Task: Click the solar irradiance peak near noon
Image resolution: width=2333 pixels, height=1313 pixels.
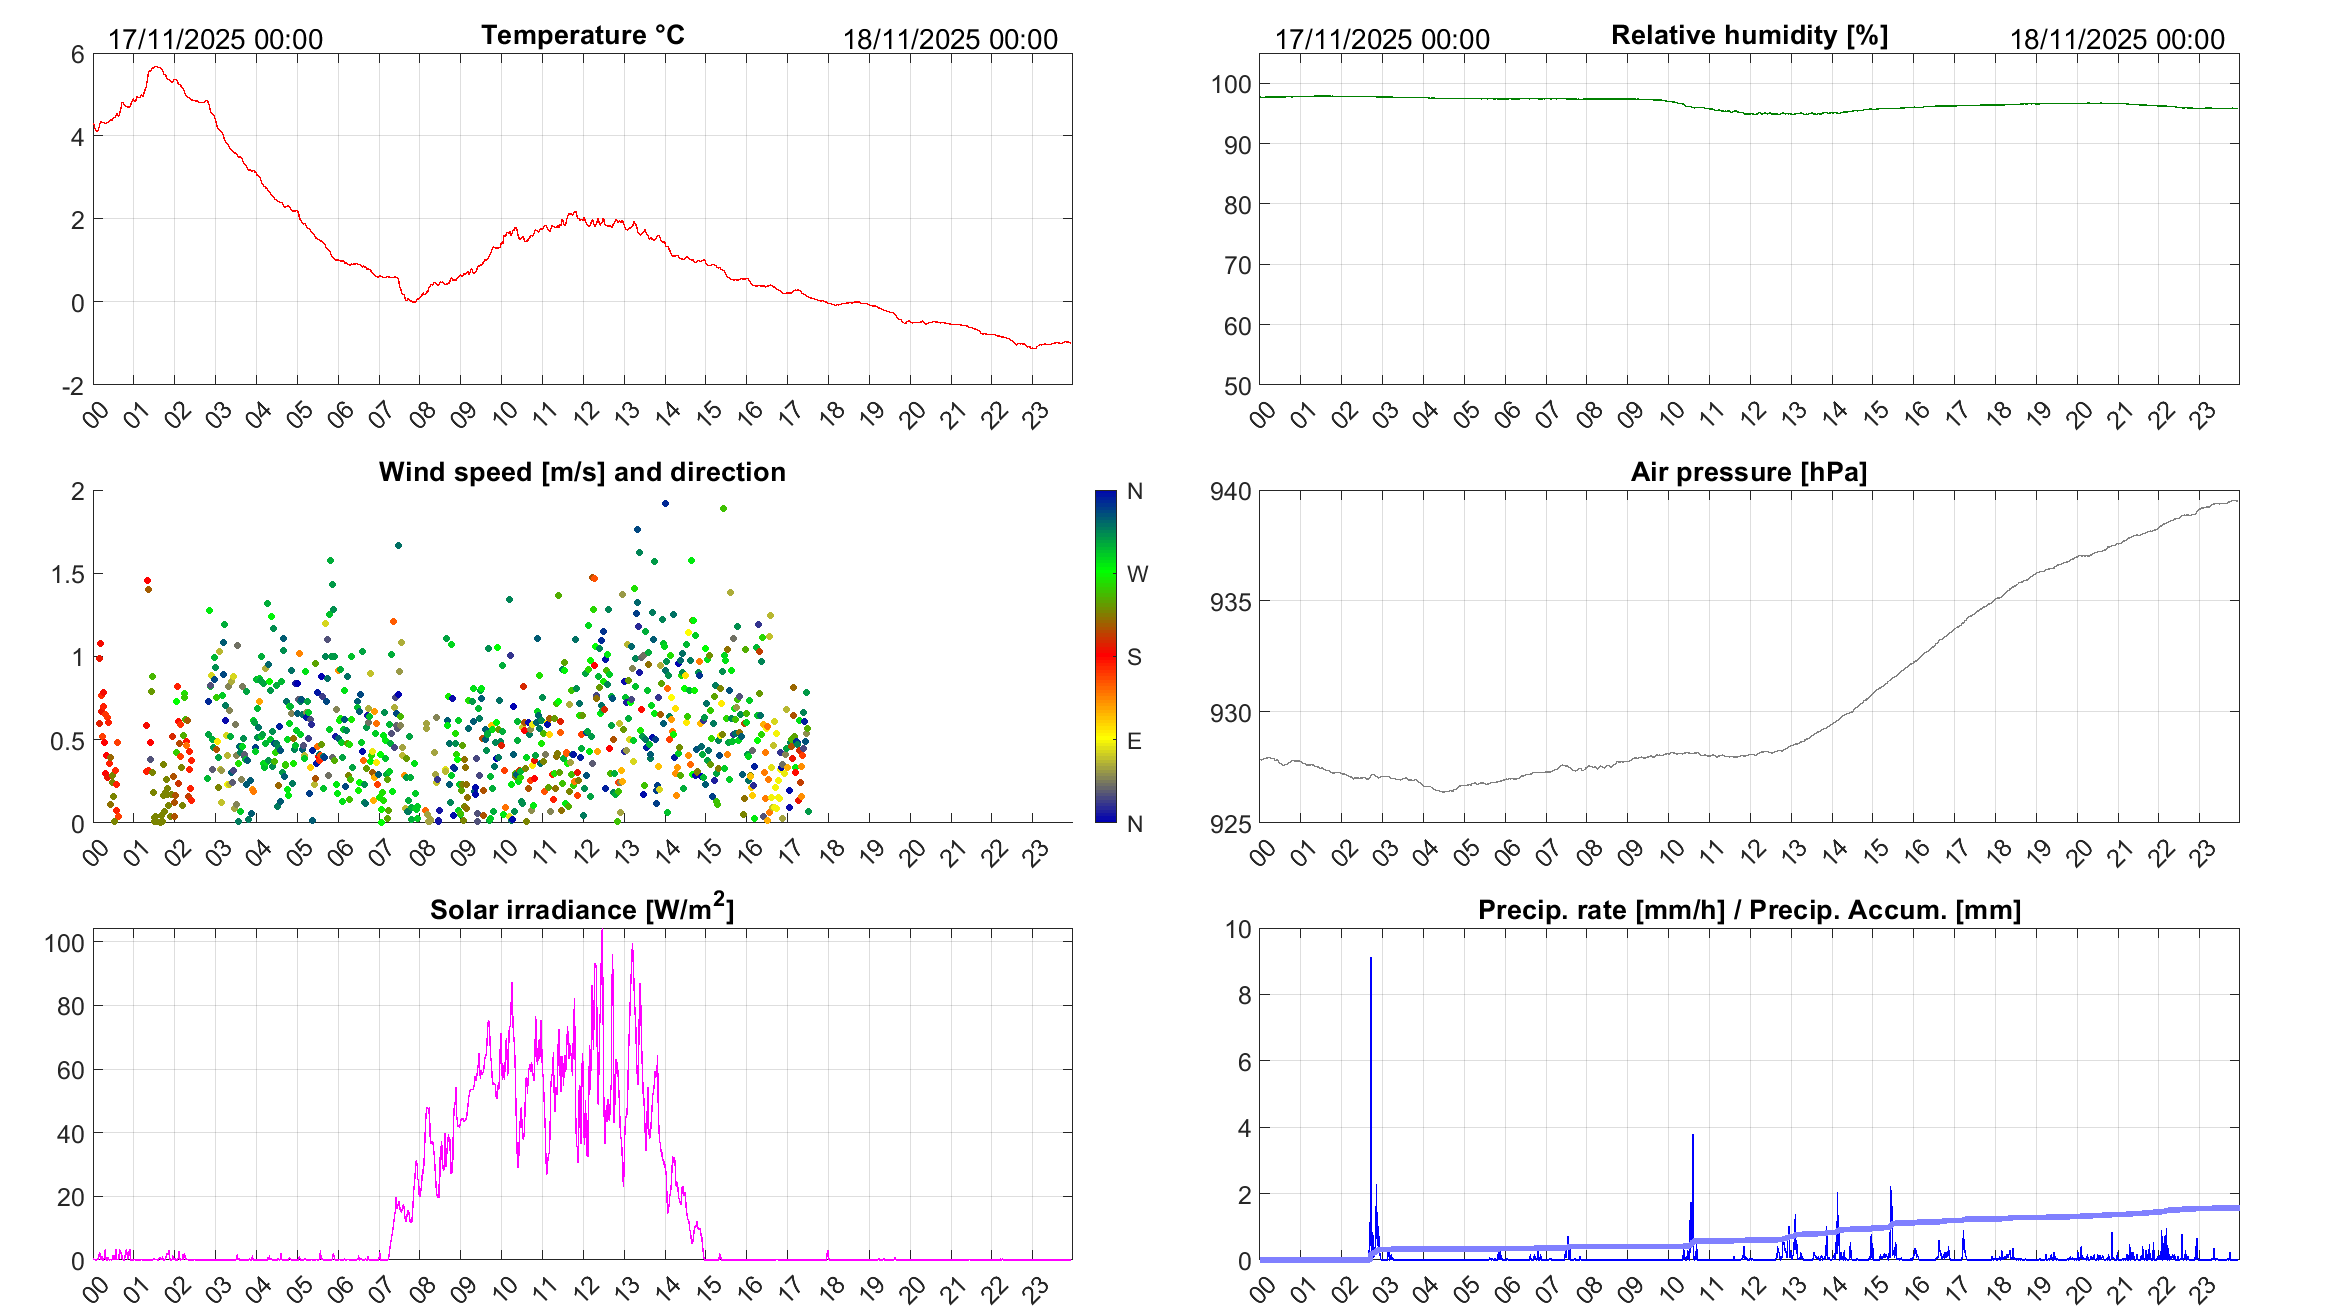Action: point(602,934)
